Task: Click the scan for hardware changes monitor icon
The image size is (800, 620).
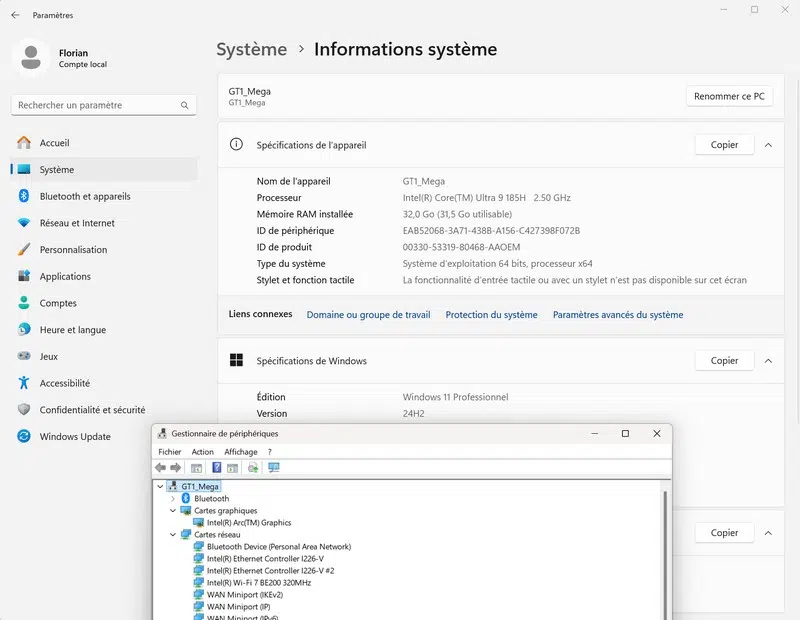Action: [274, 468]
